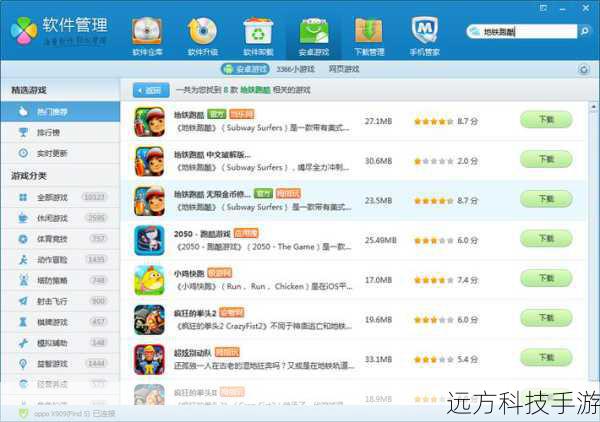Viewport: 600px width, 422px height.
Task: Open the 地铁跑酷 中文破解版 app thumbnail
Action: (x=150, y=161)
